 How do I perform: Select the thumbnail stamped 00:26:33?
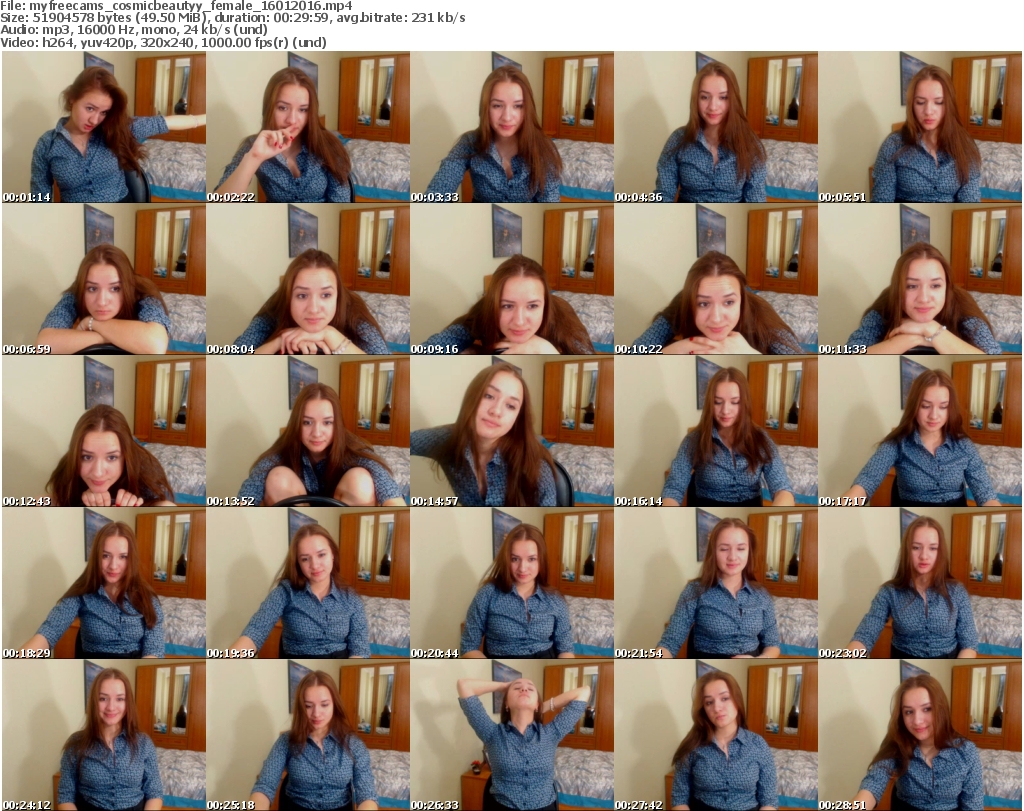(512, 735)
